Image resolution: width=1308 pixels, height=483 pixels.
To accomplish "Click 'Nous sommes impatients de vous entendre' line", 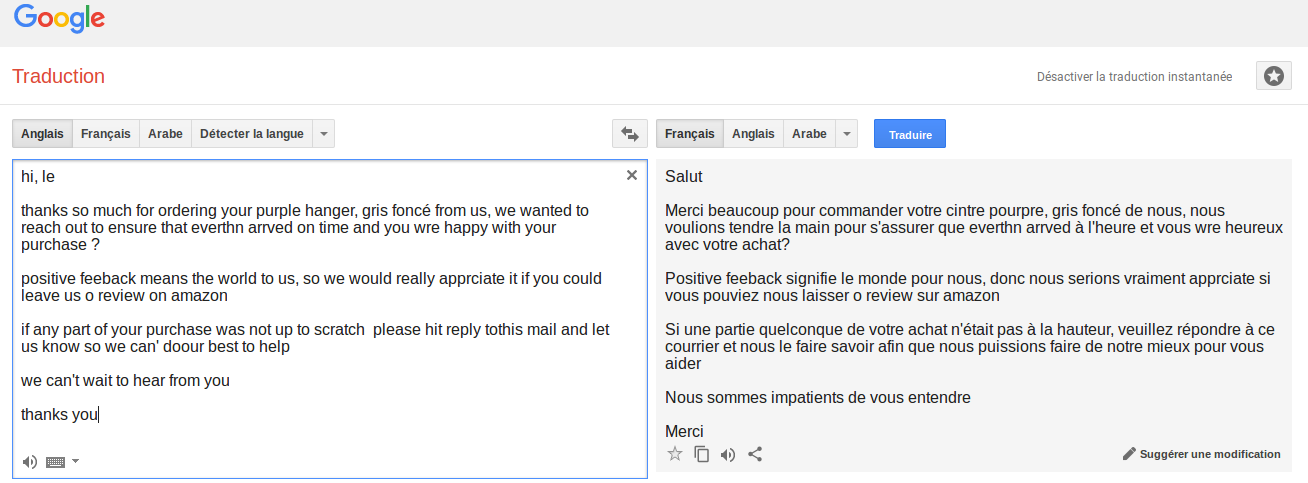I will [x=818, y=397].
